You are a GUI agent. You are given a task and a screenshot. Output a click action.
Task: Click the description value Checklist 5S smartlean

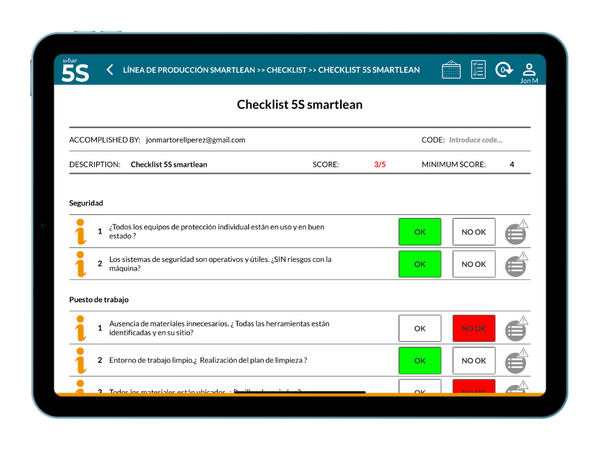[169, 165]
